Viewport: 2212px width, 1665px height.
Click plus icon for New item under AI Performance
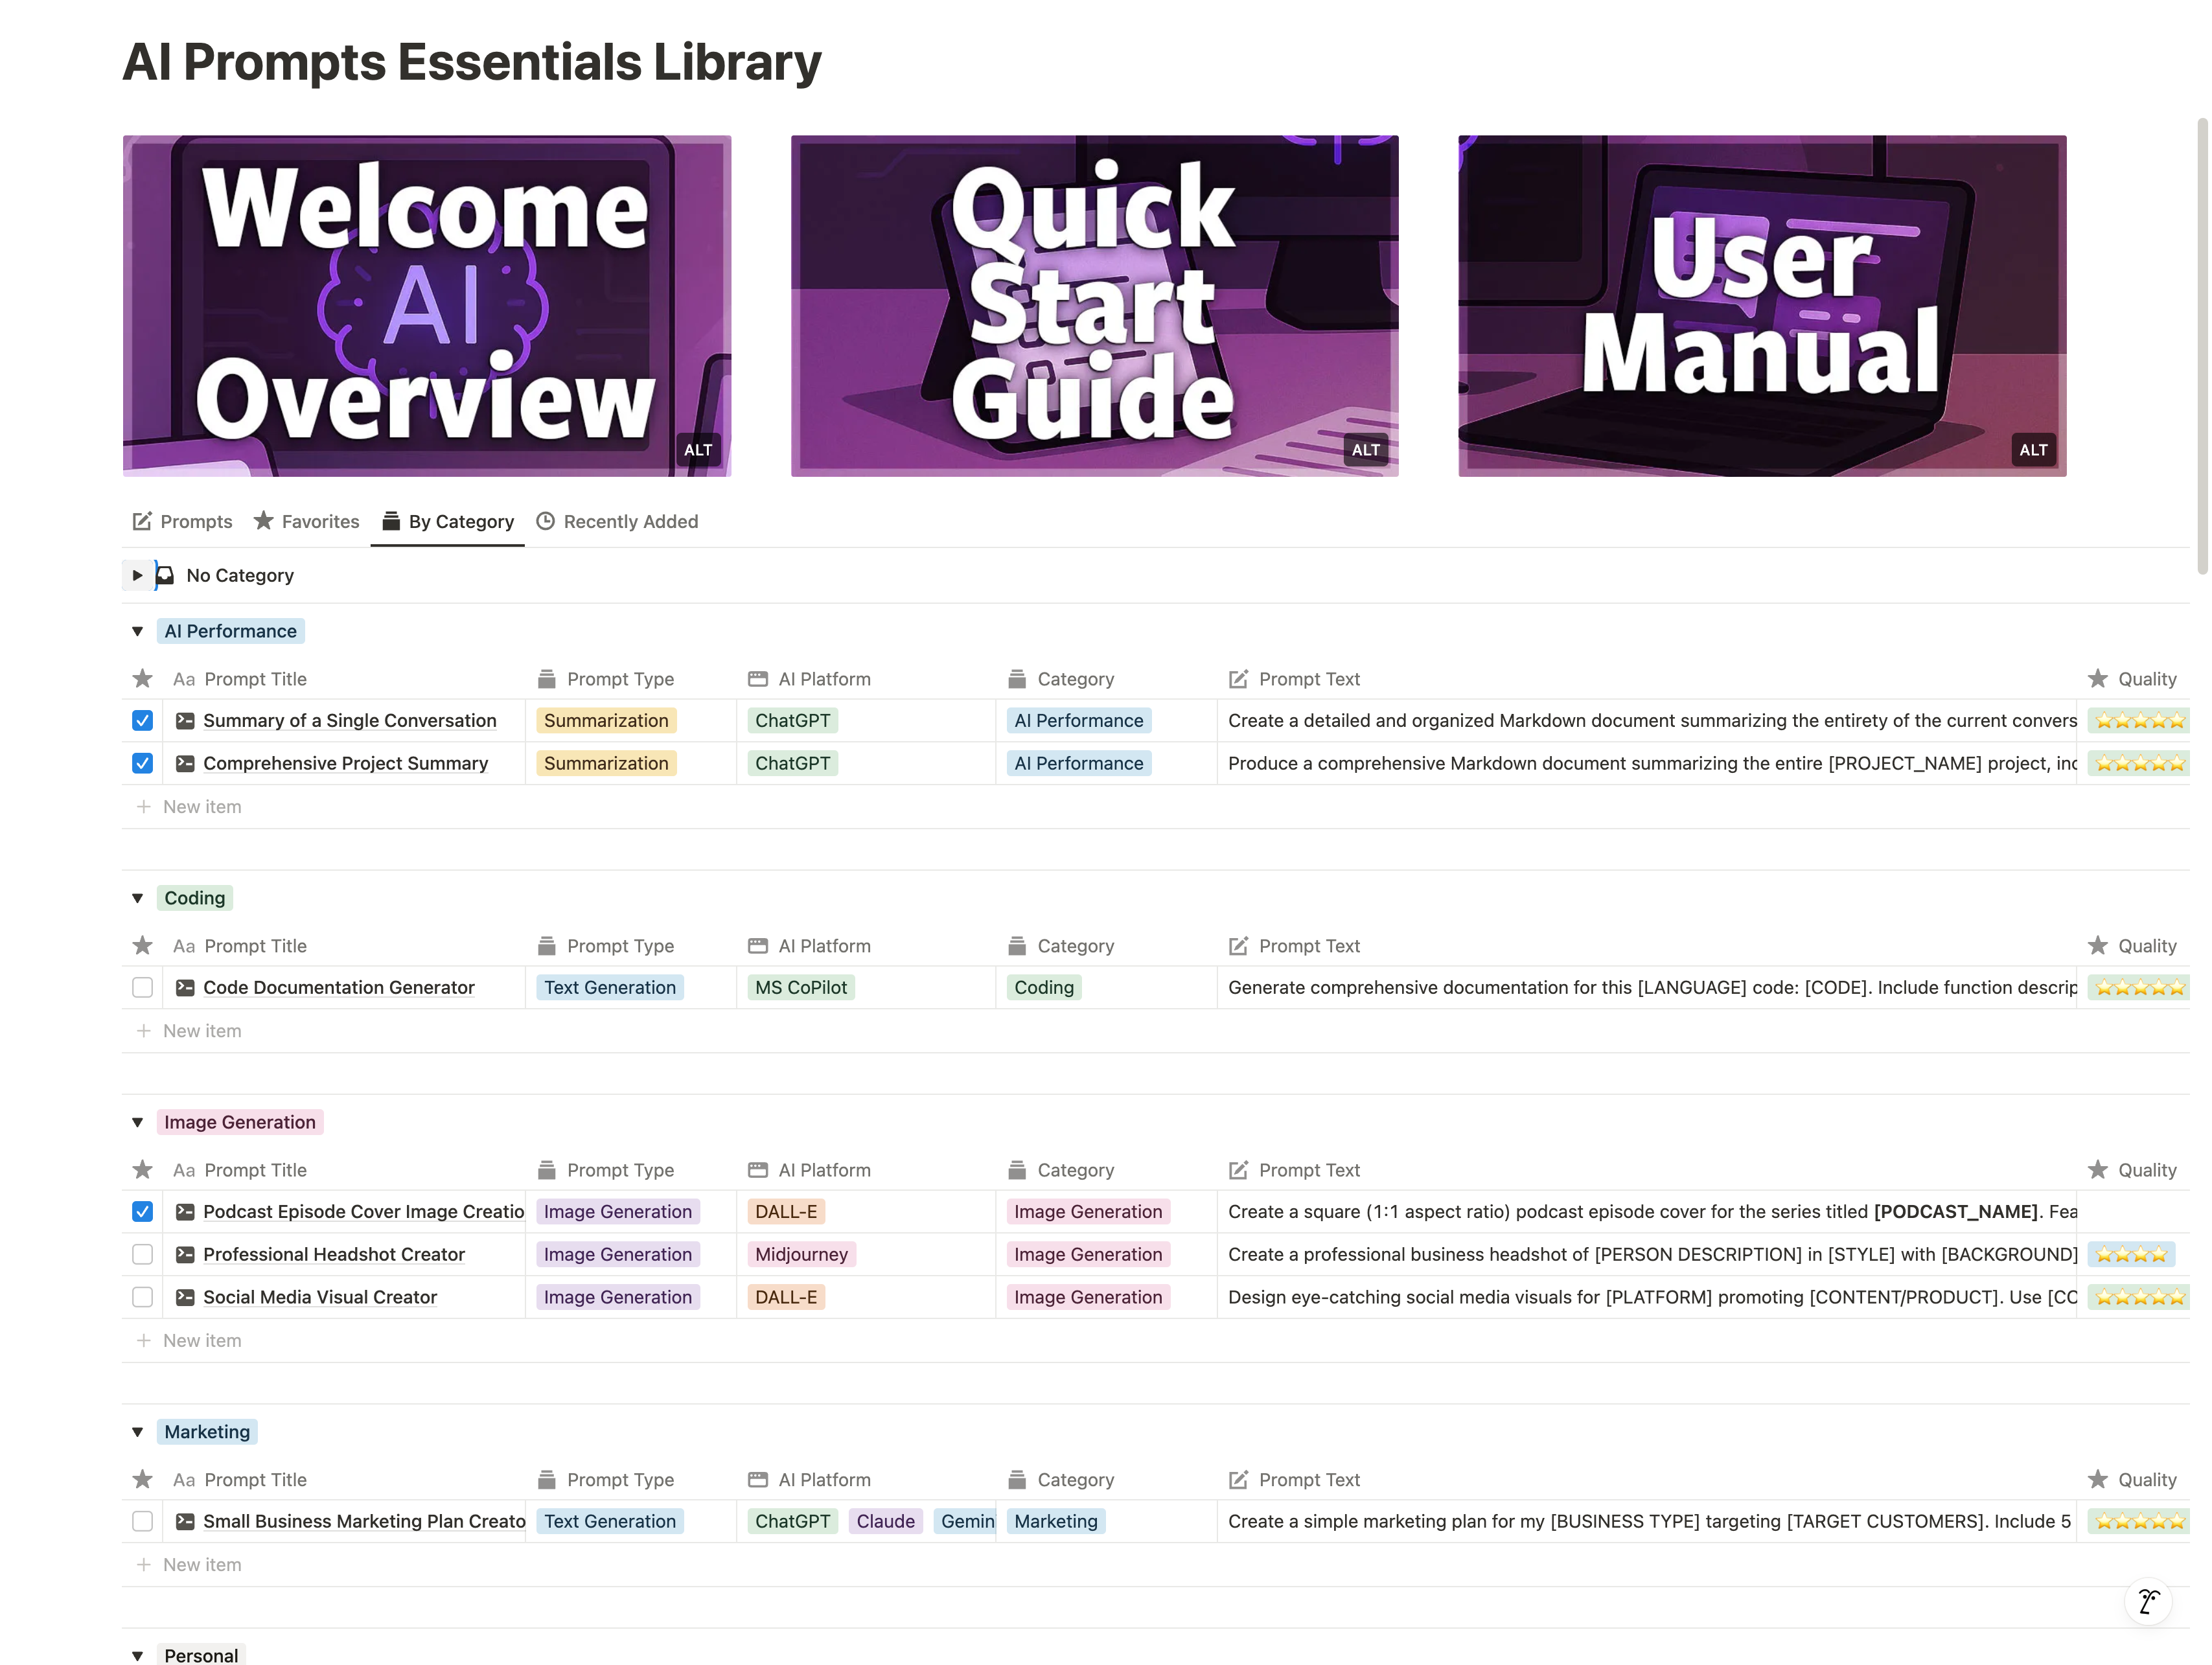143,806
